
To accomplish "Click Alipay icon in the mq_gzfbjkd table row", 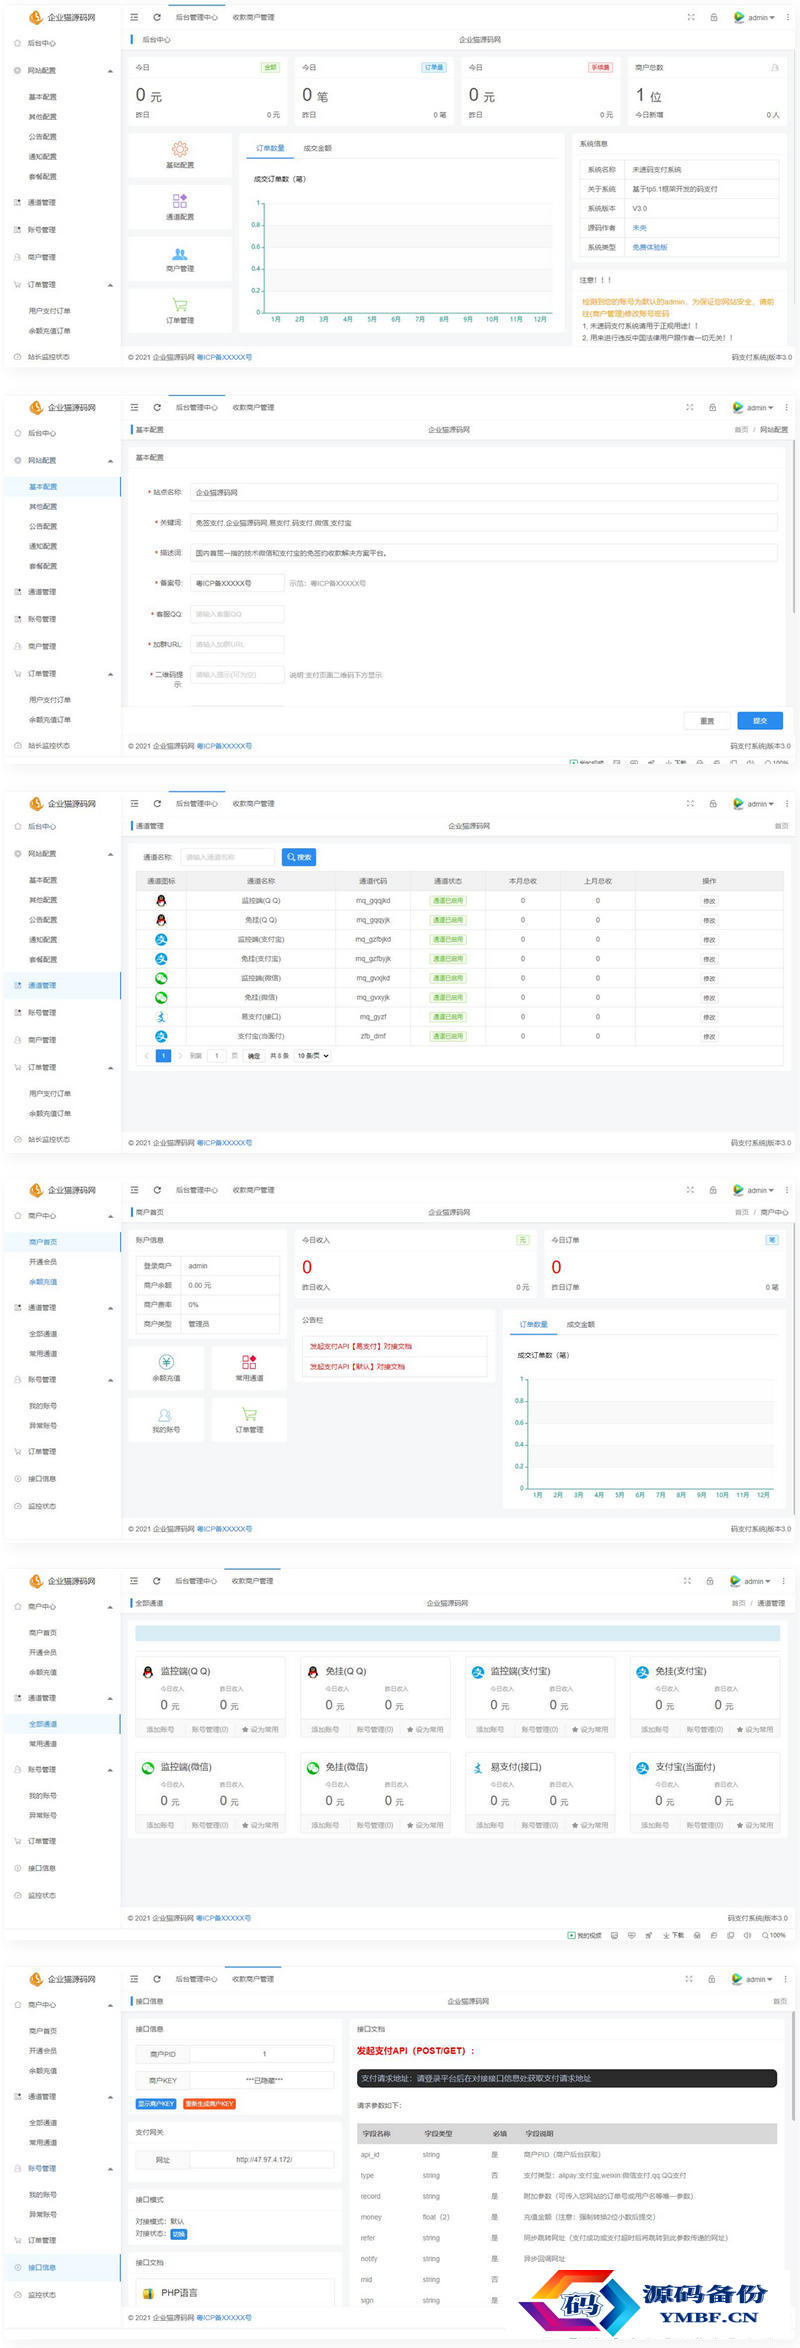I will [x=161, y=939].
